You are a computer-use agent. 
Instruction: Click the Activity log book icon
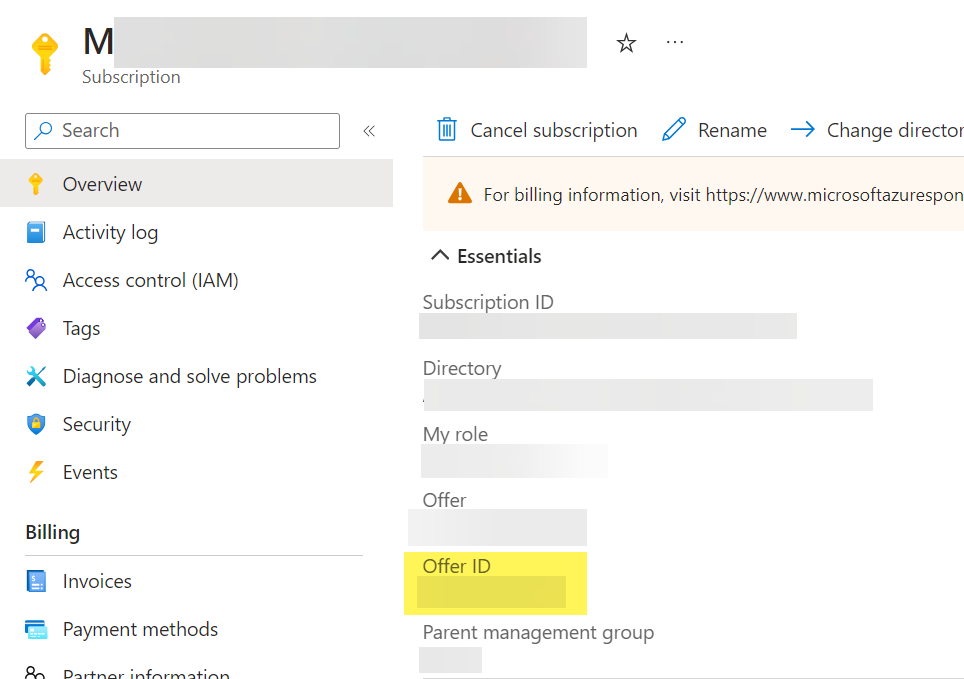36,232
